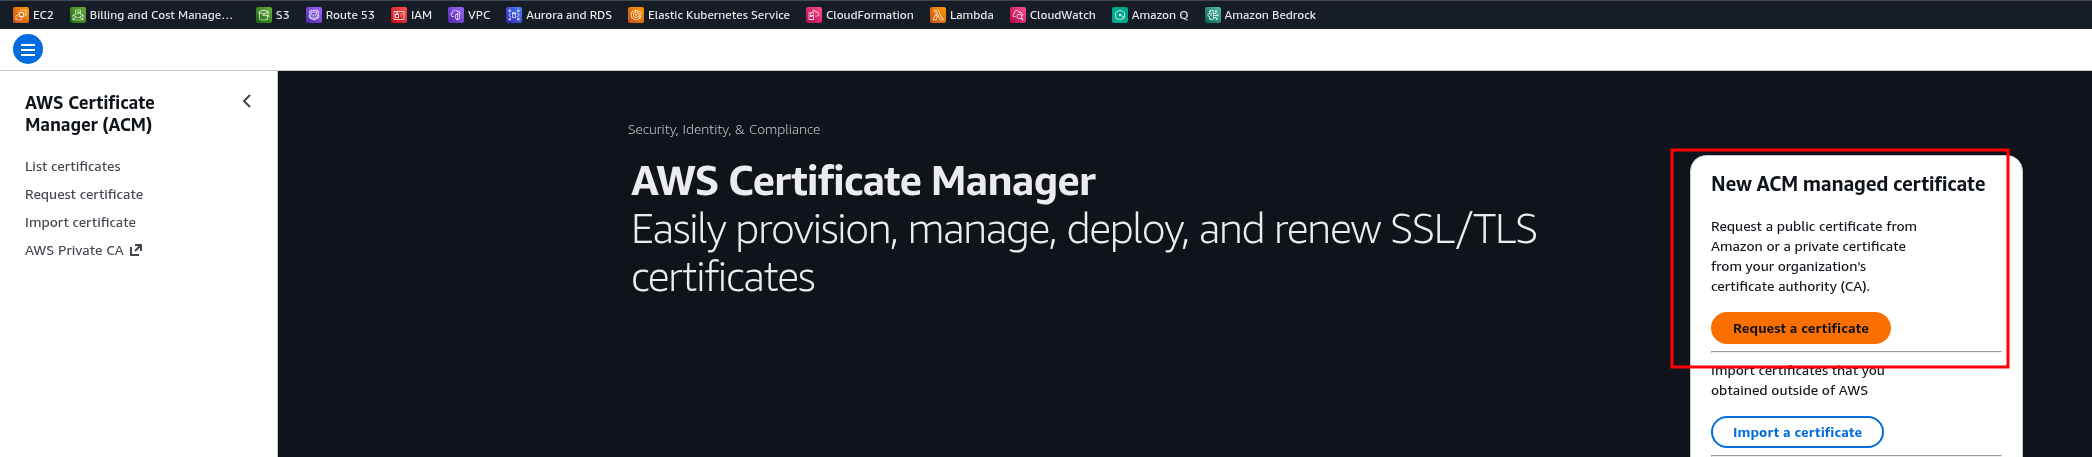Open the Amazon Bedrock icon shortcut

pos(1213,15)
